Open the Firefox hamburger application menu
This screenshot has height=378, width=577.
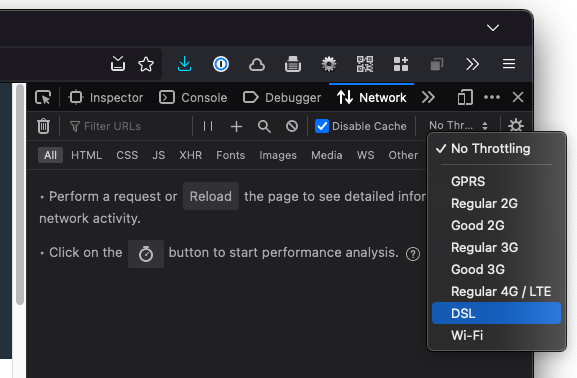click(x=509, y=64)
